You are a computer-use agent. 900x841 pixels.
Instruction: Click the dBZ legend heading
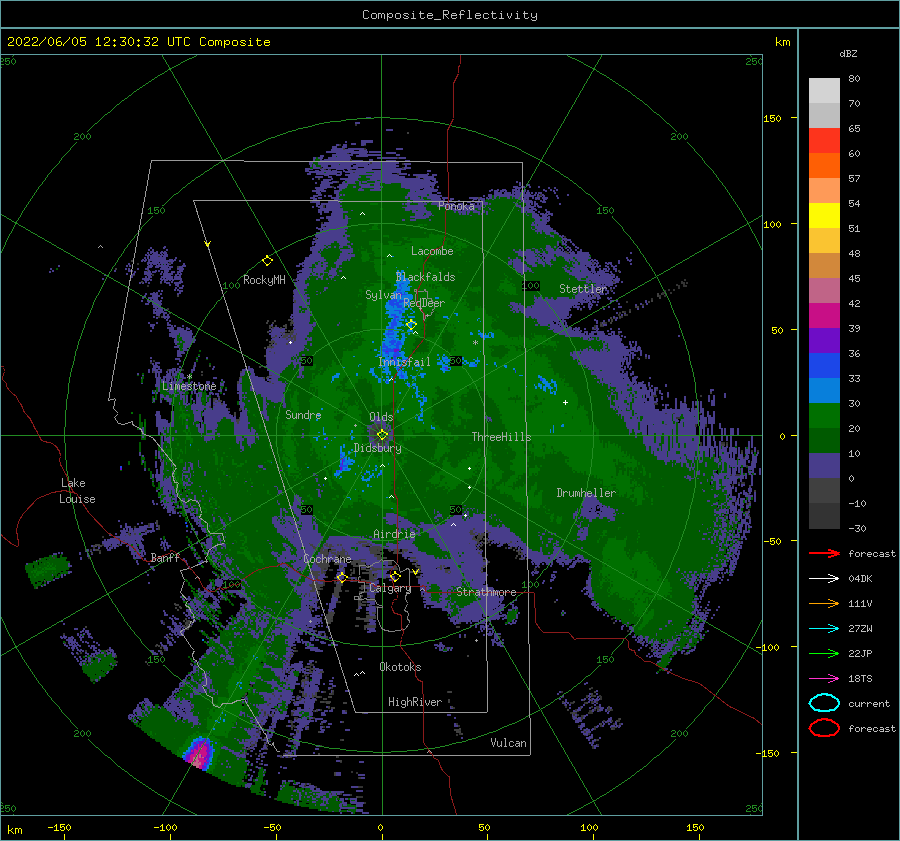848,53
